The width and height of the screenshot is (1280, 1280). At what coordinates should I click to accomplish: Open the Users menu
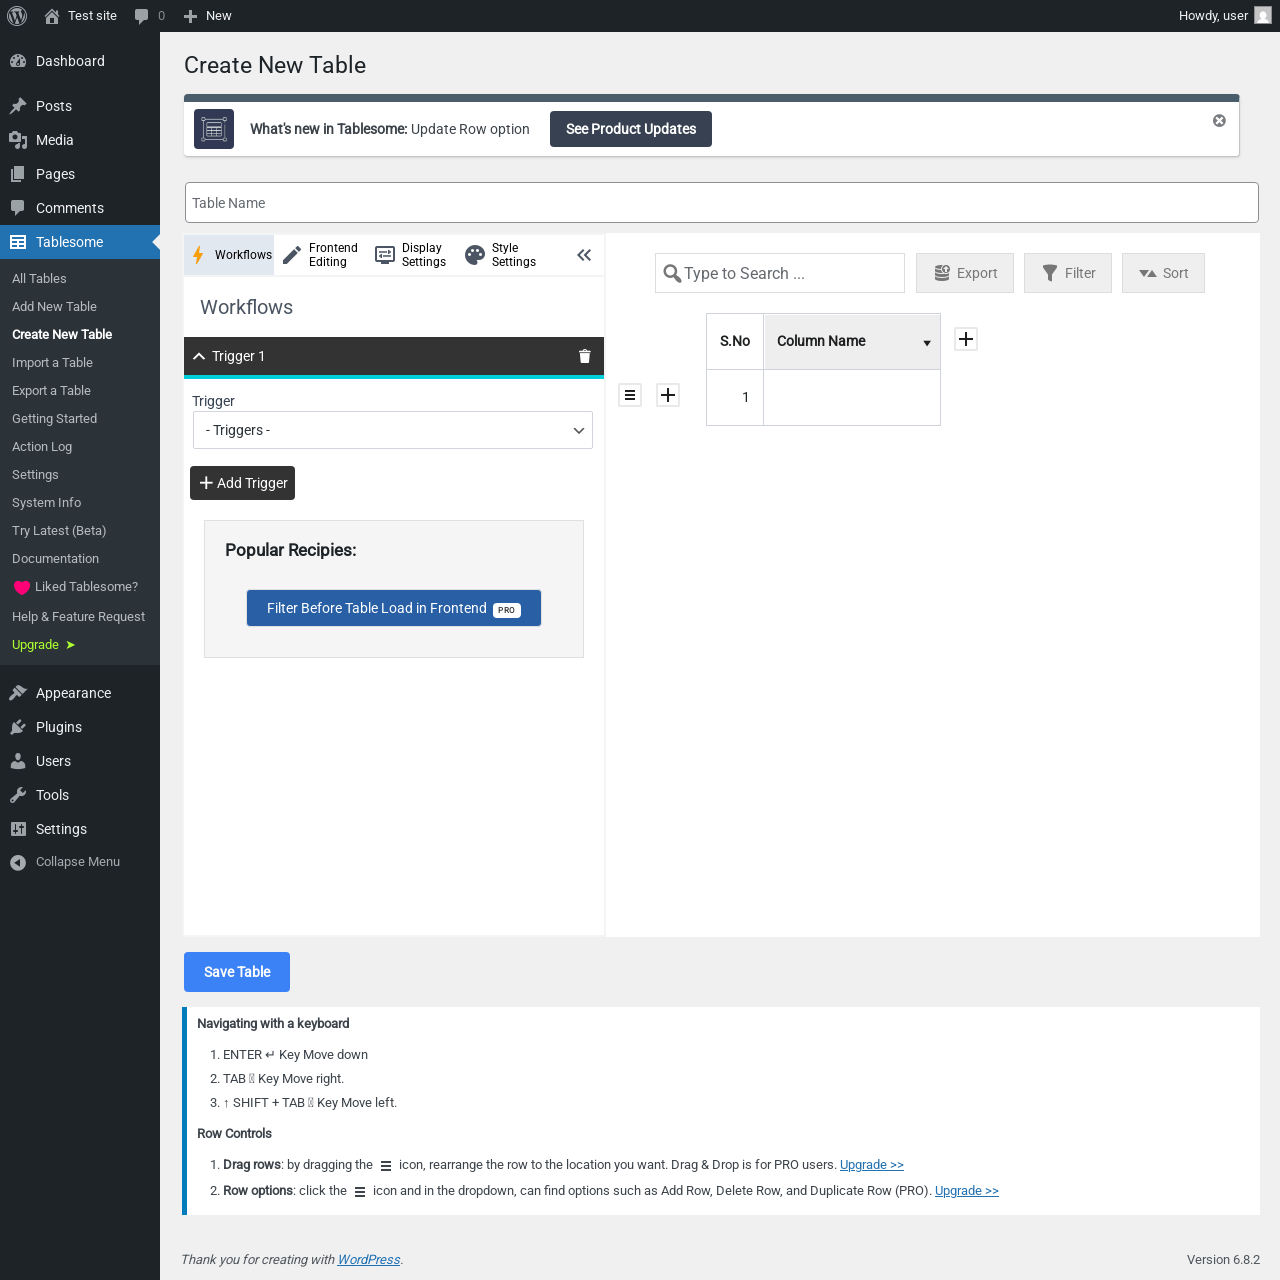tap(80, 761)
